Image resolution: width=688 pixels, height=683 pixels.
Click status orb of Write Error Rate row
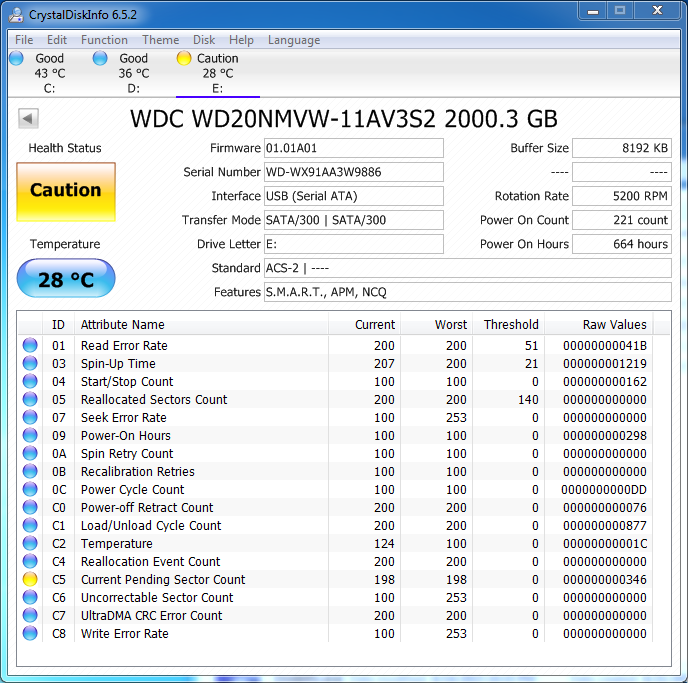coord(30,633)
